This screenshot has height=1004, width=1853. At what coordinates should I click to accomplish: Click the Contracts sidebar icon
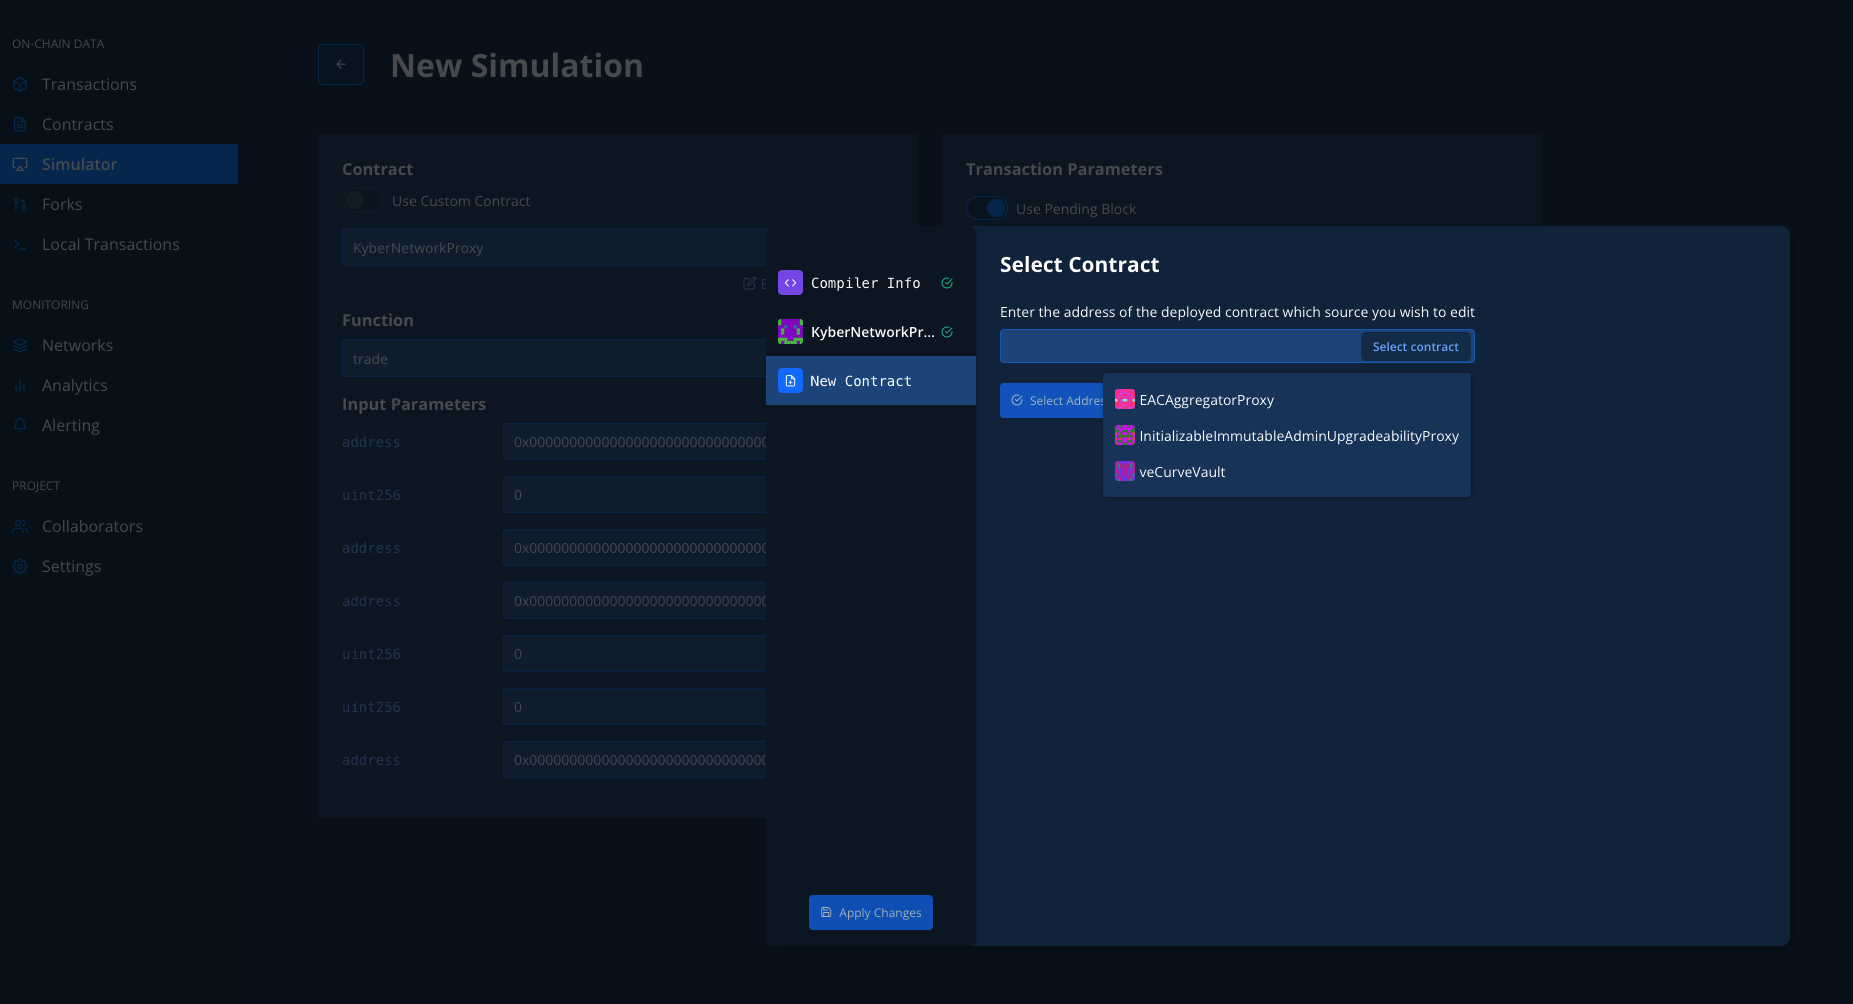click(20, 124)
